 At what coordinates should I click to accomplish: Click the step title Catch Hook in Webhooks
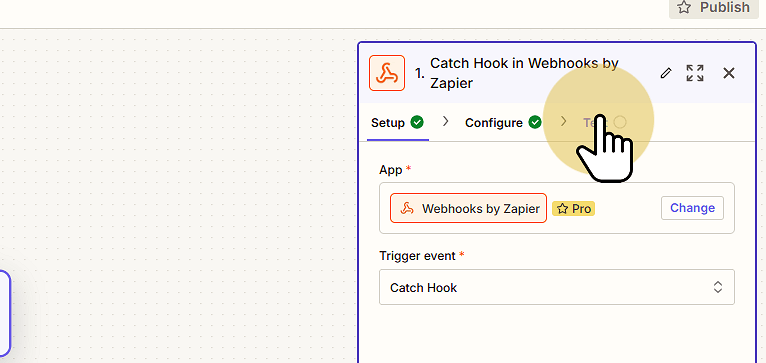pyautogui.click(x=524, y=73)
